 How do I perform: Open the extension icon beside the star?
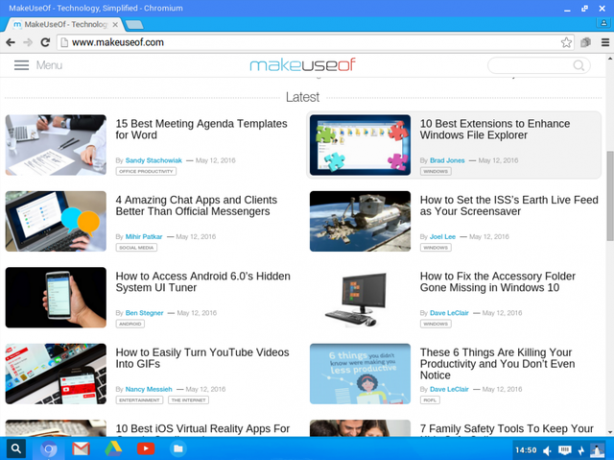(585, 42)
